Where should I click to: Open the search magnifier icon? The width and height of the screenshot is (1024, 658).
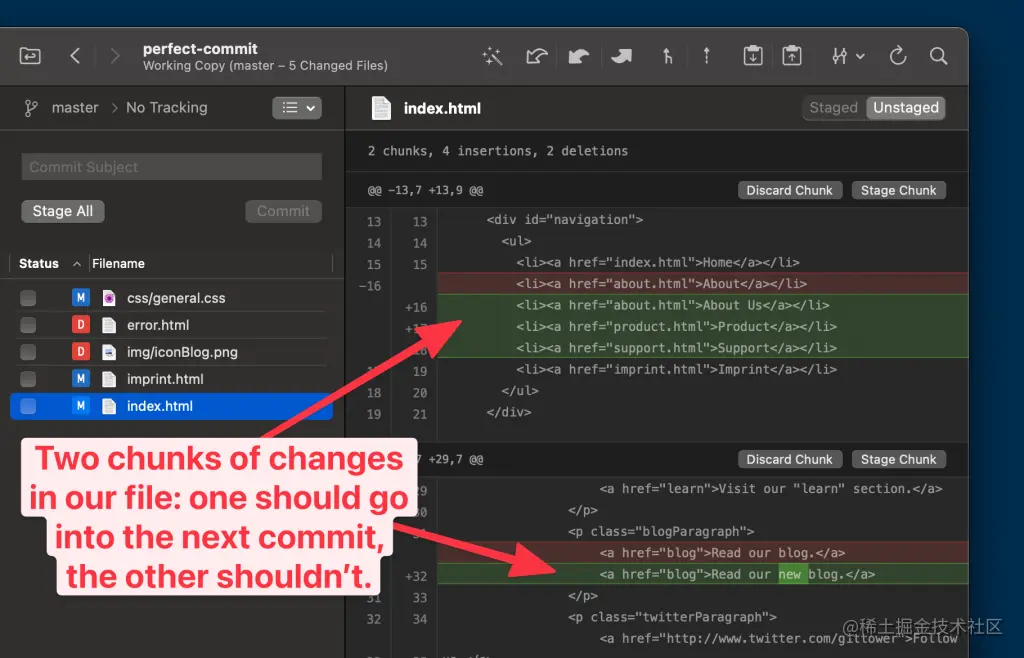pos(938,56)
